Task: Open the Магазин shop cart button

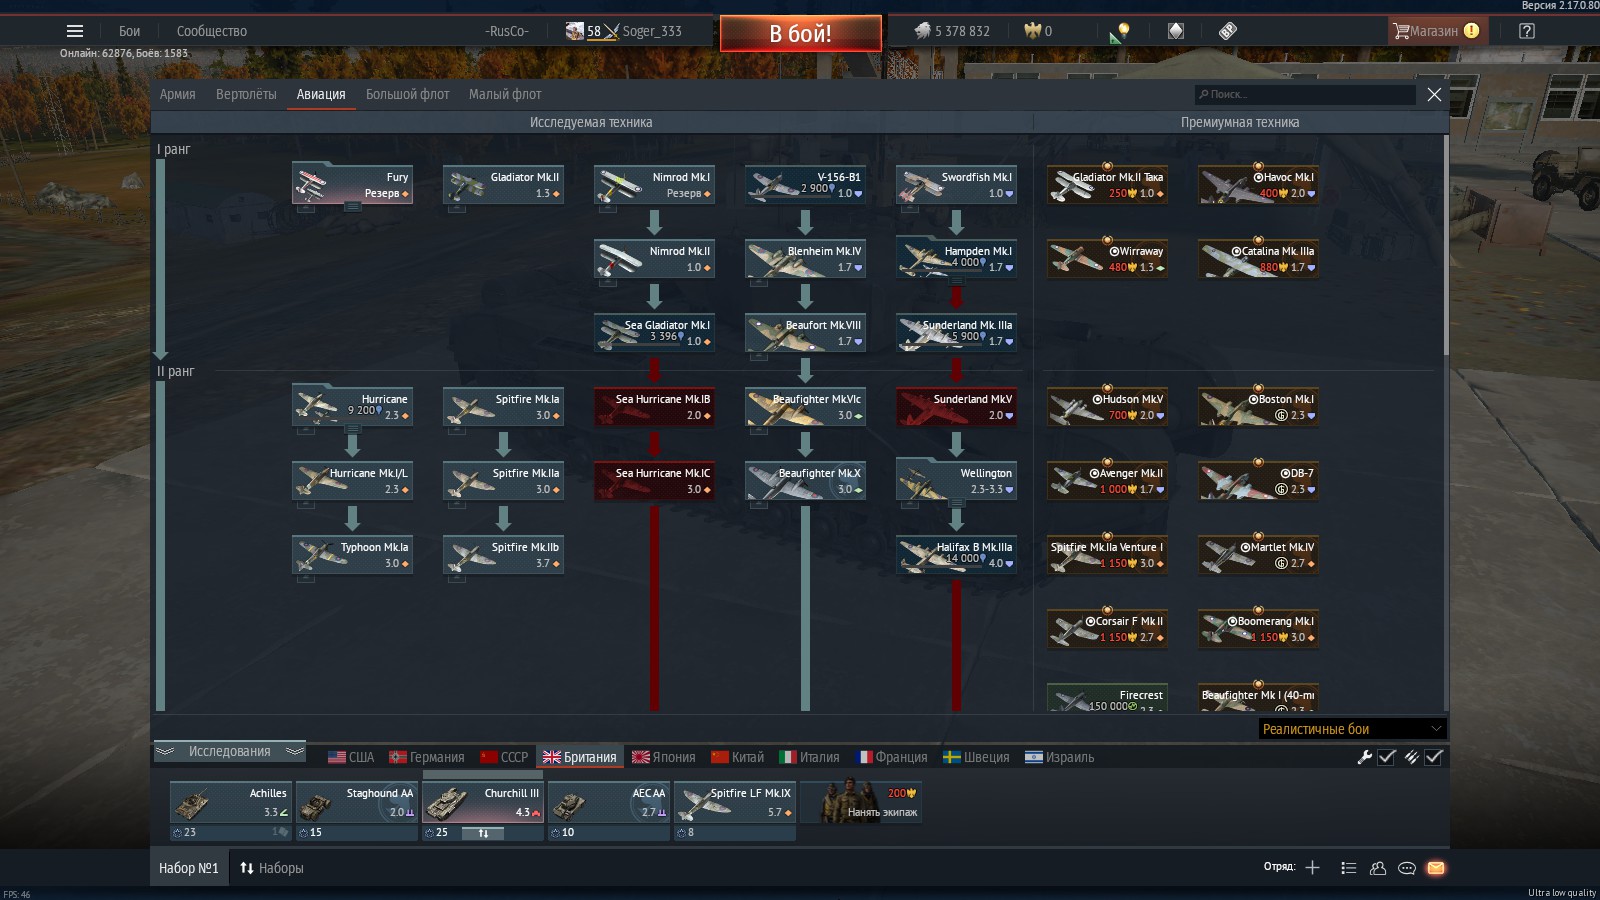Action: pos(1438,31)
